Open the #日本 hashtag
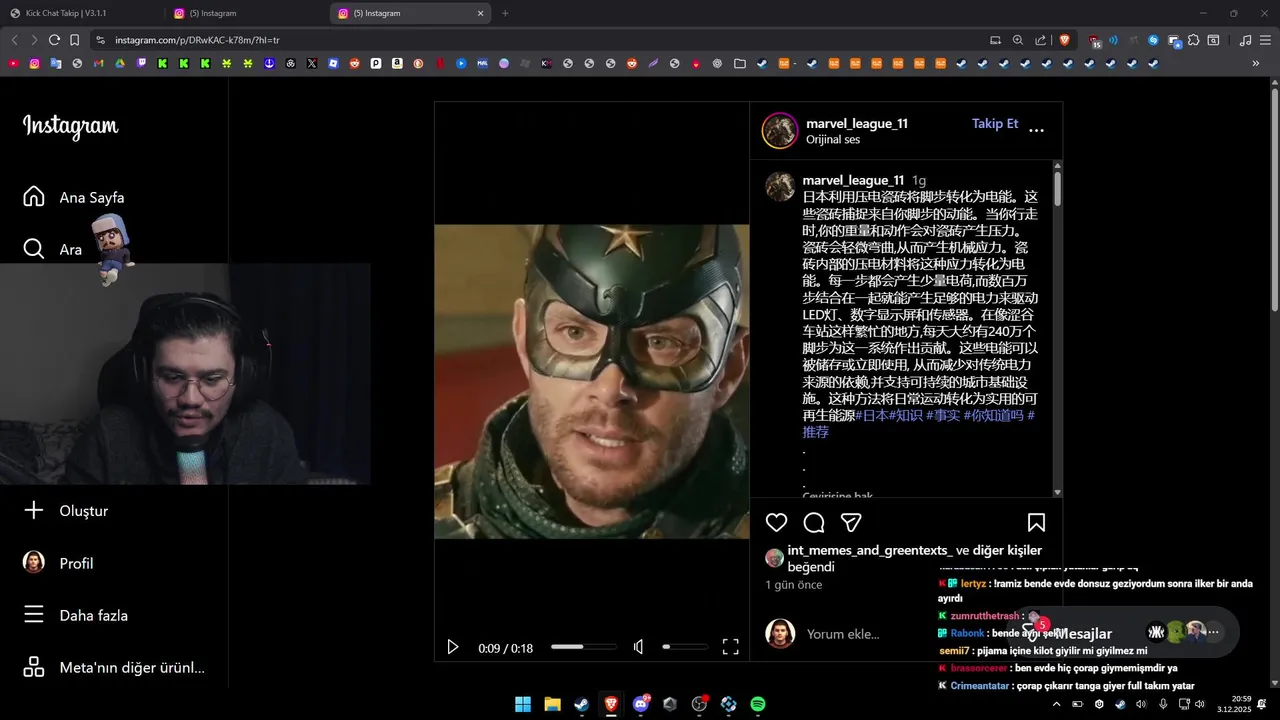This screenshot has width=1280, height=720. (872, 415)
